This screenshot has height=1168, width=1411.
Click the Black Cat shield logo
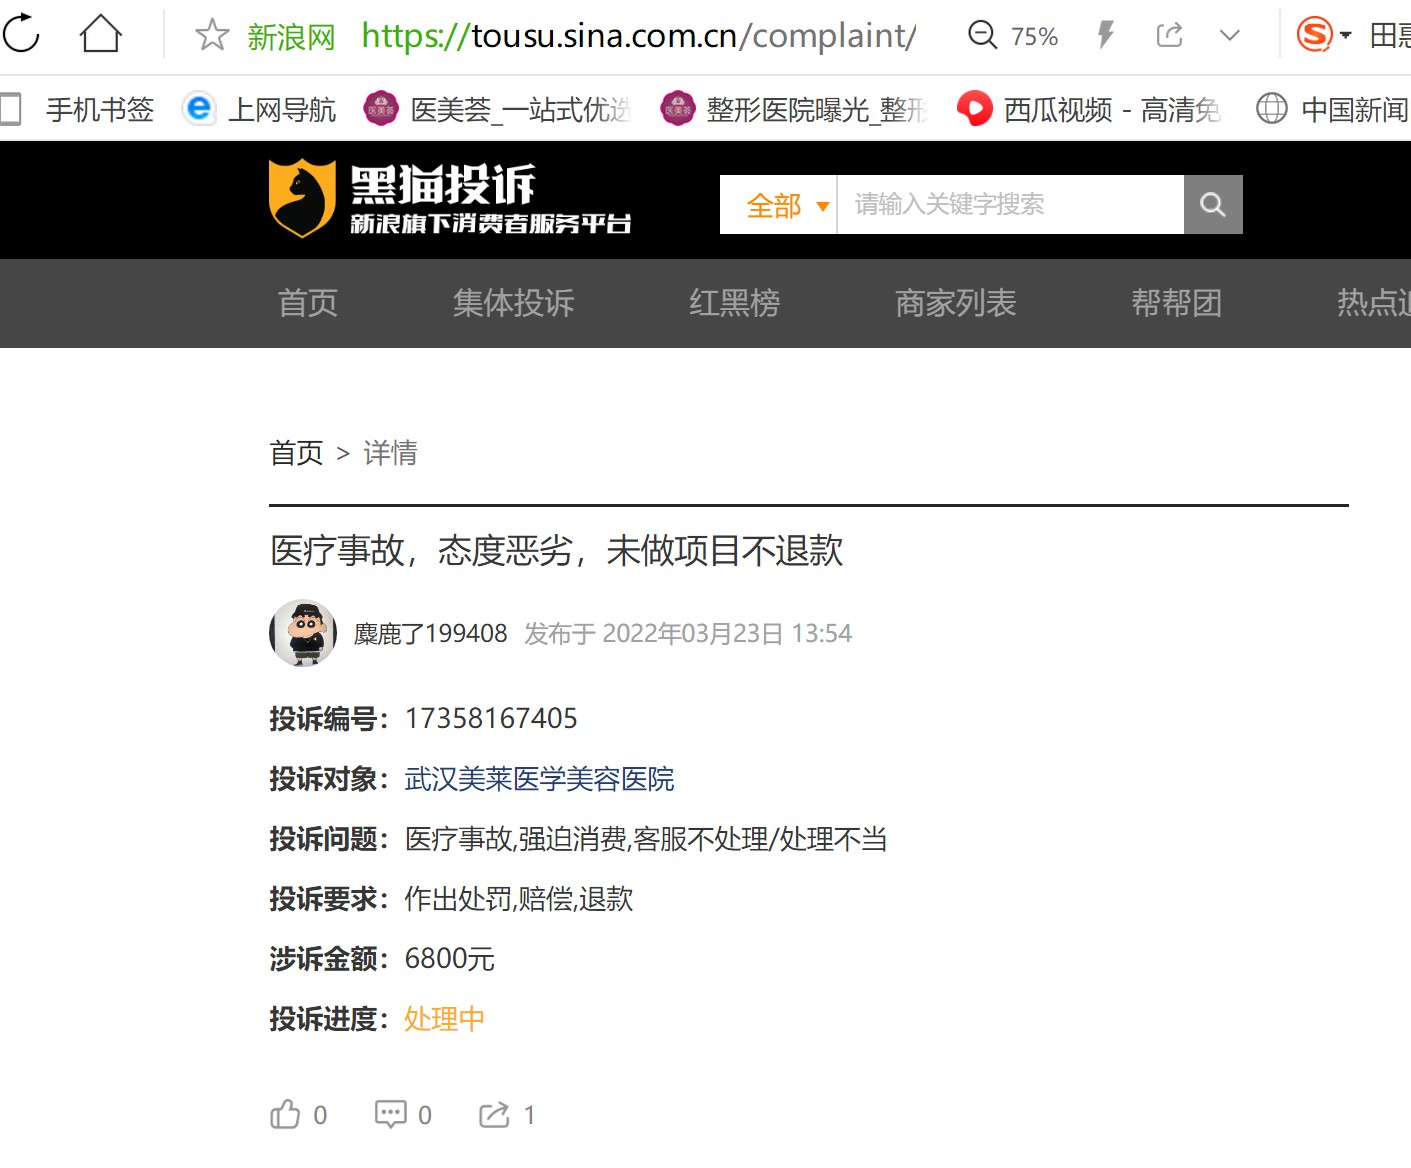(x=302, y=198)
